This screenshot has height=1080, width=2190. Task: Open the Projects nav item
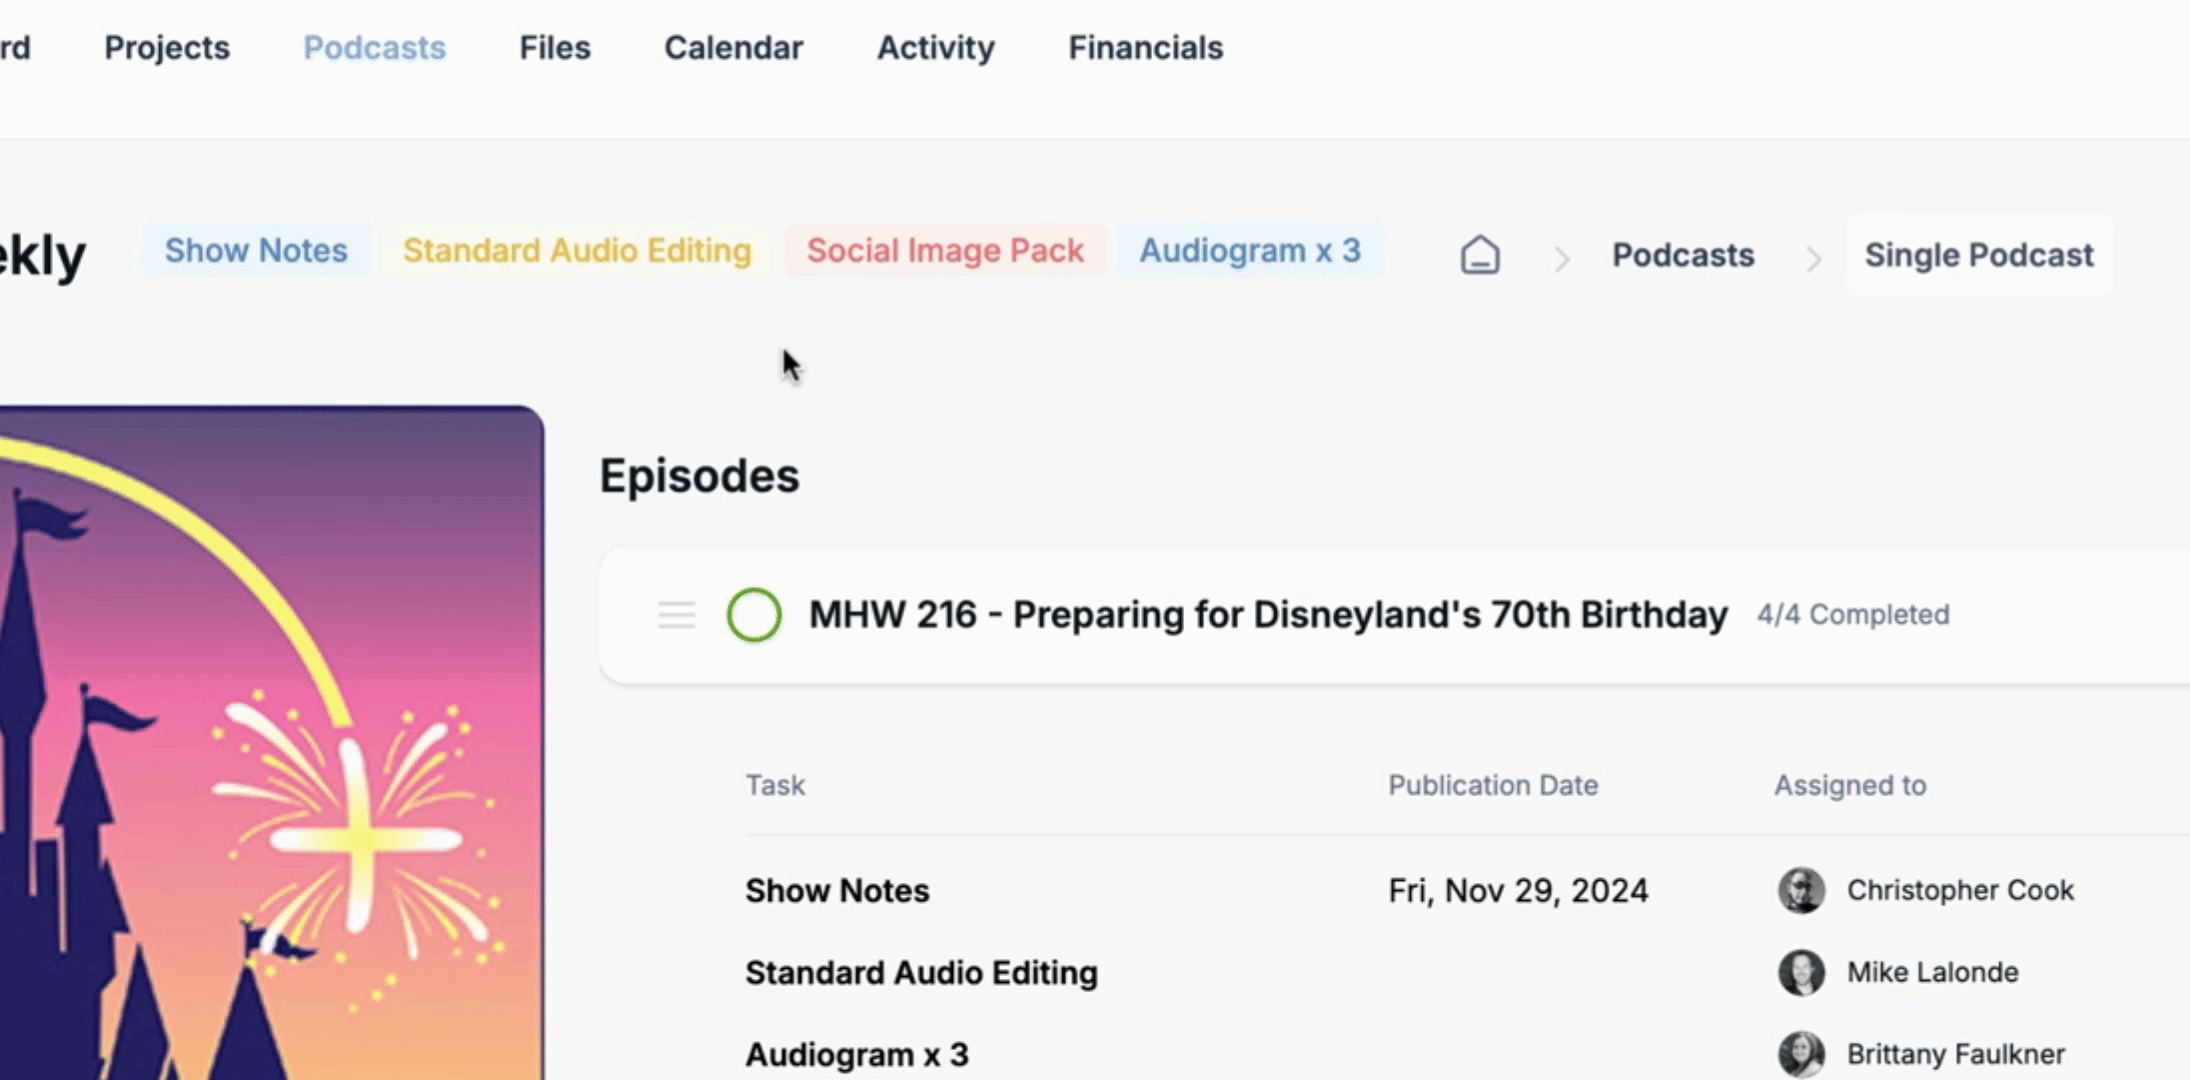pyautogui.click(x=167, y=48)
